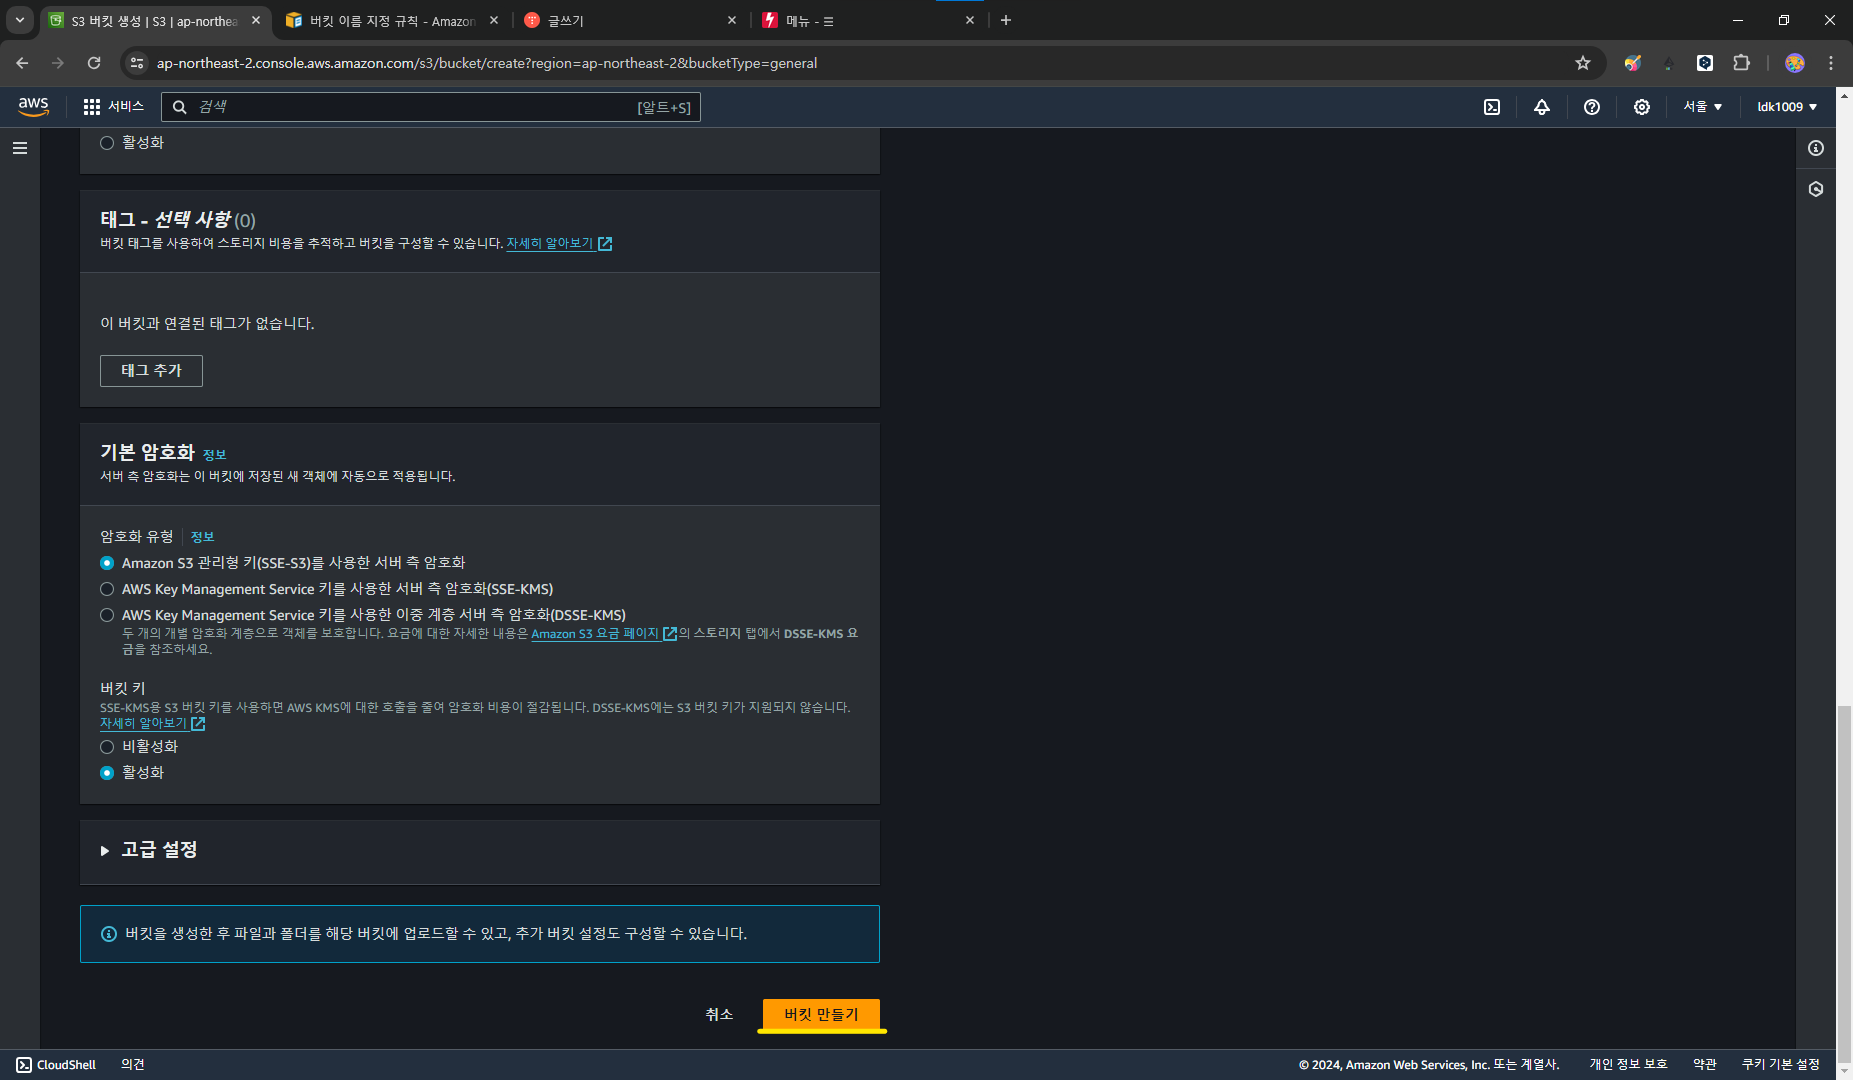
Task: Close the 글쓰기 browser tab
Action: (x=732, y=20)
